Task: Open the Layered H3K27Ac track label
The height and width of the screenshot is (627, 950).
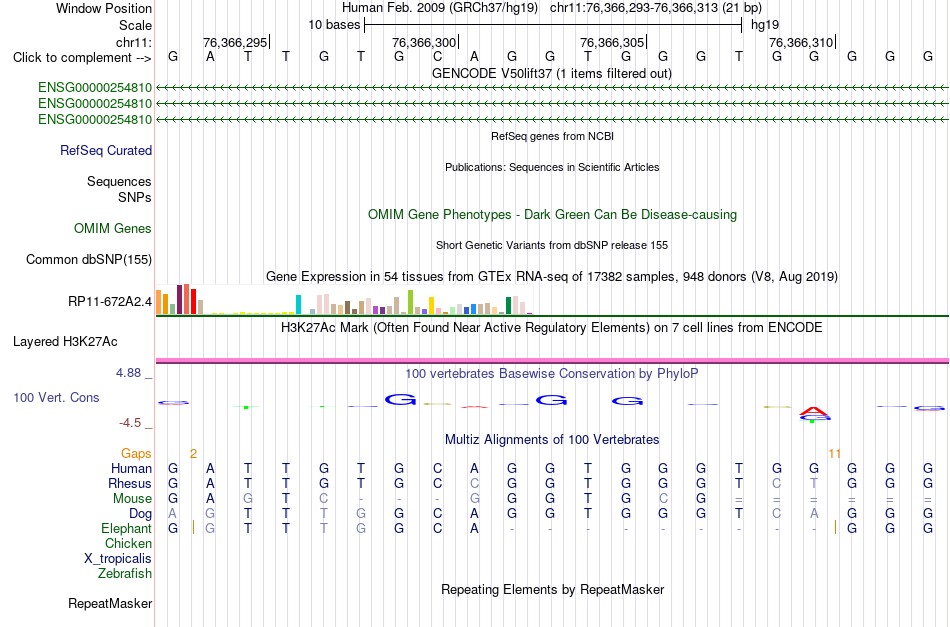Action: point(65,342)
